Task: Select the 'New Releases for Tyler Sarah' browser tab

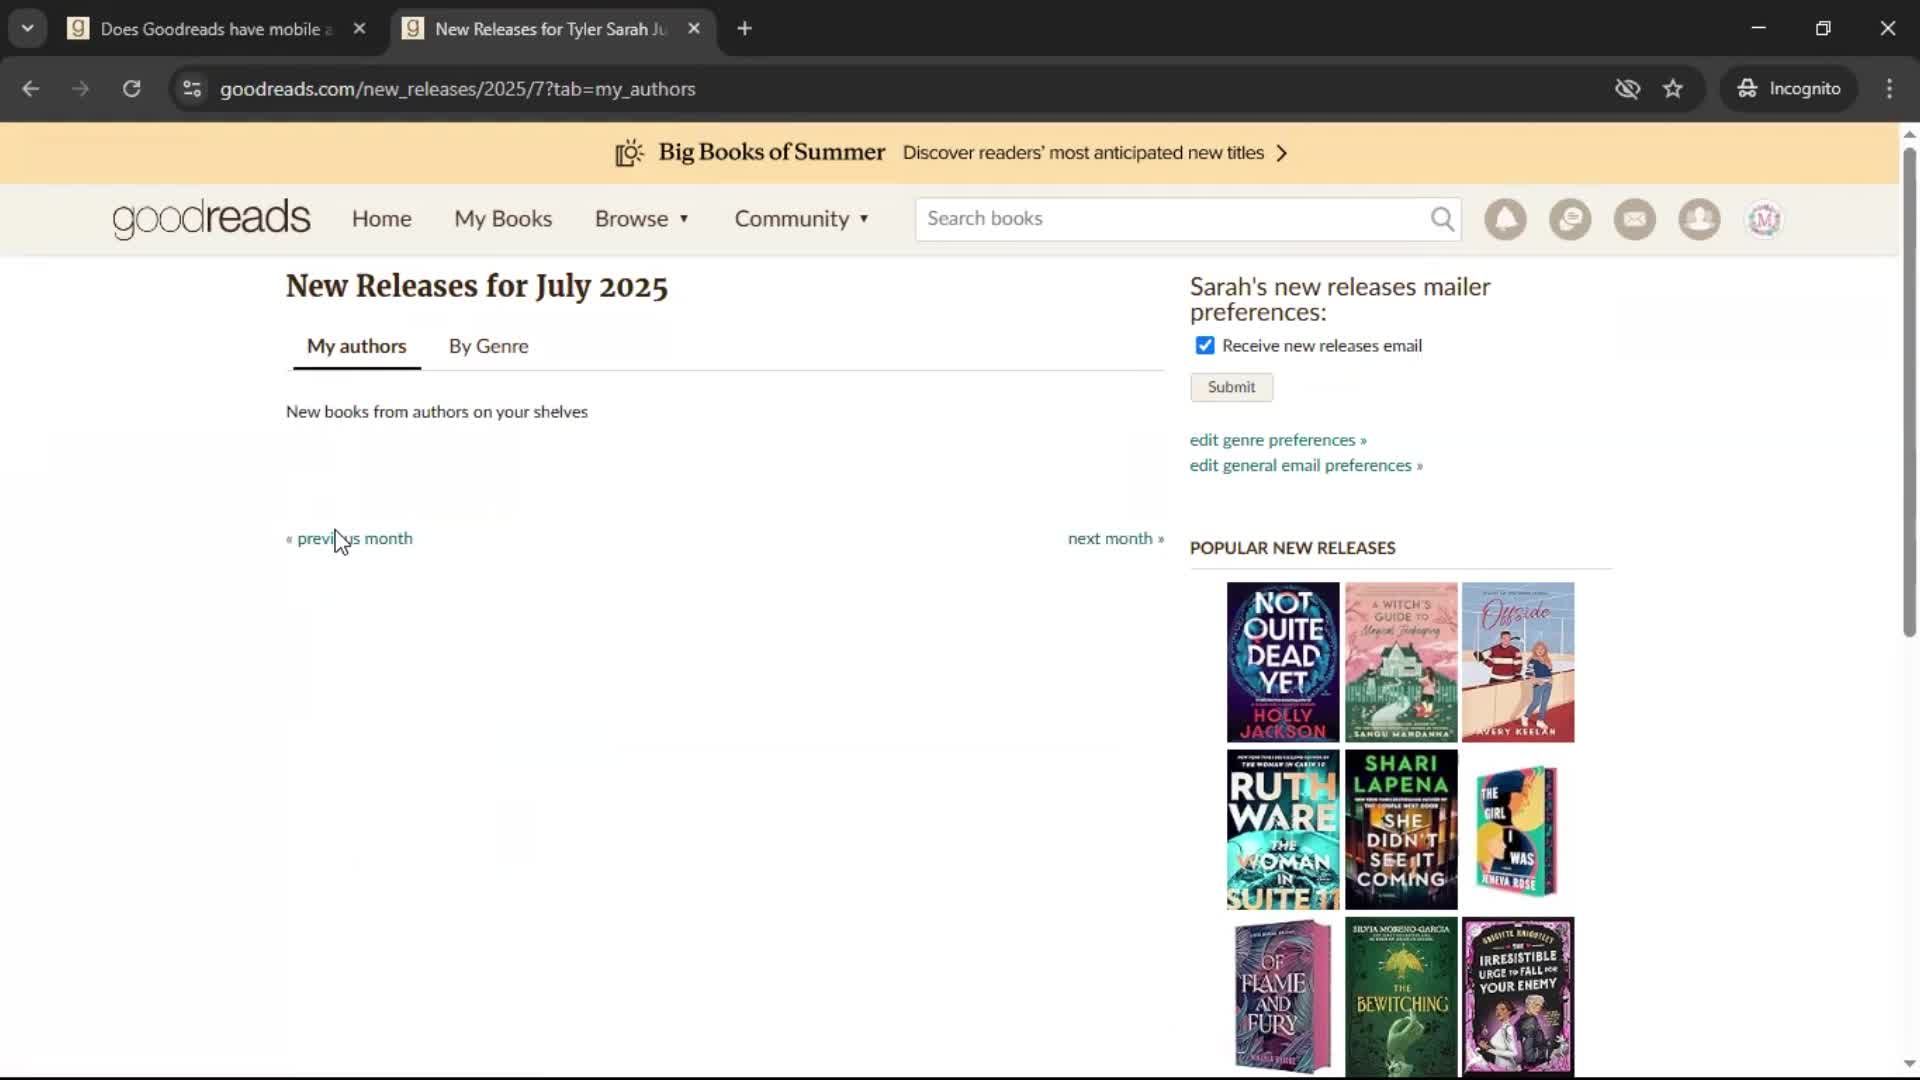Action: click(x=551, y=29)
